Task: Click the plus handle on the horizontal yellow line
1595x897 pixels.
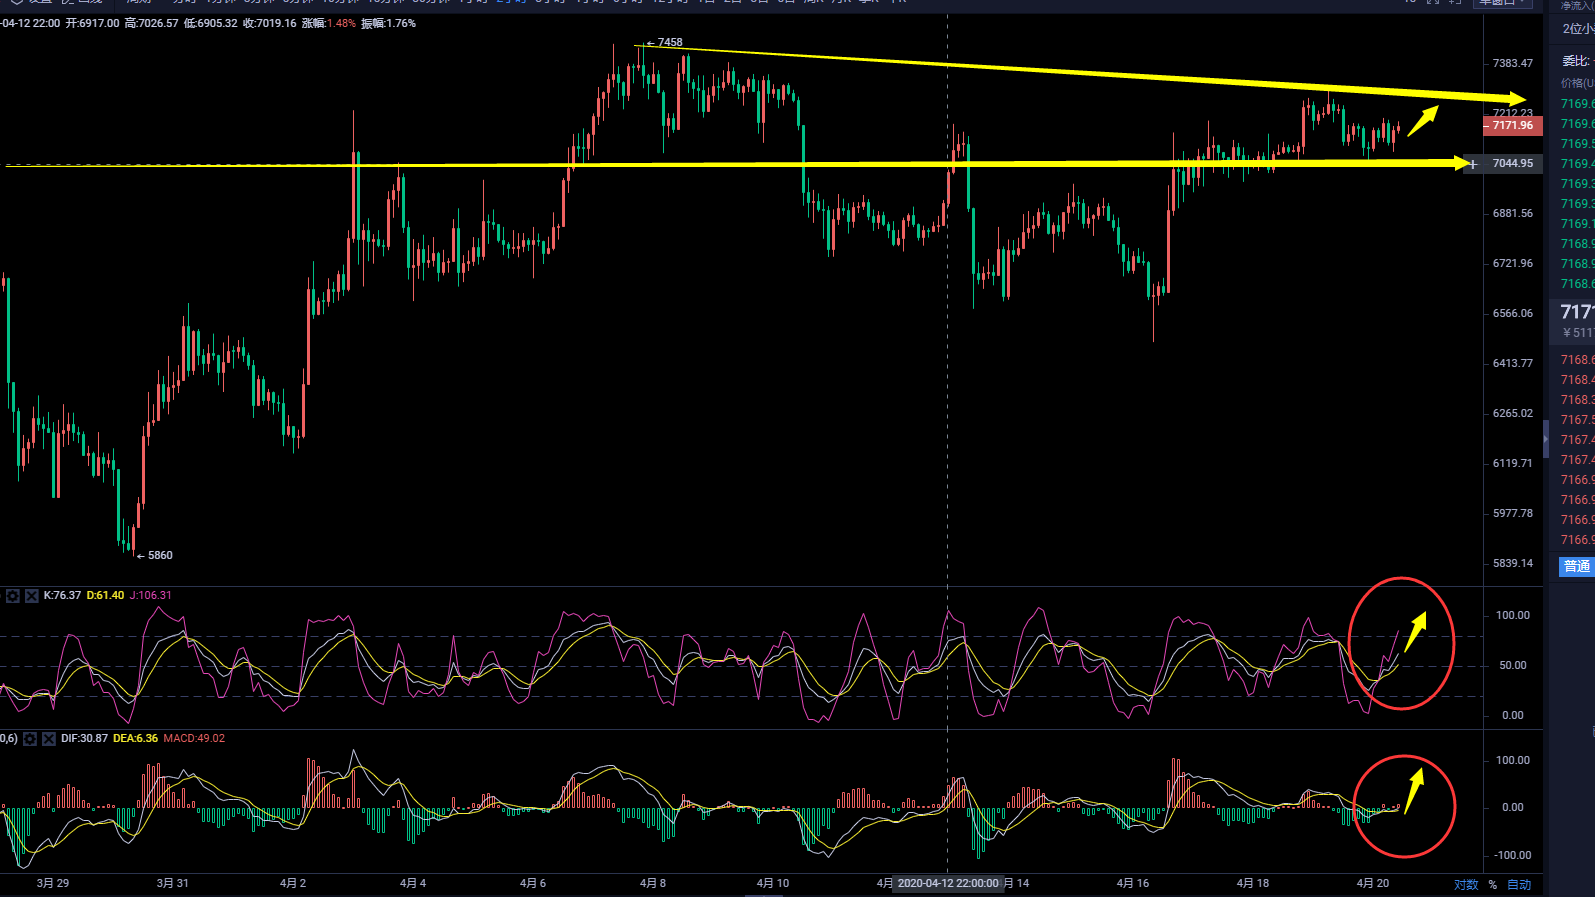Action: tap(1472, 164)
